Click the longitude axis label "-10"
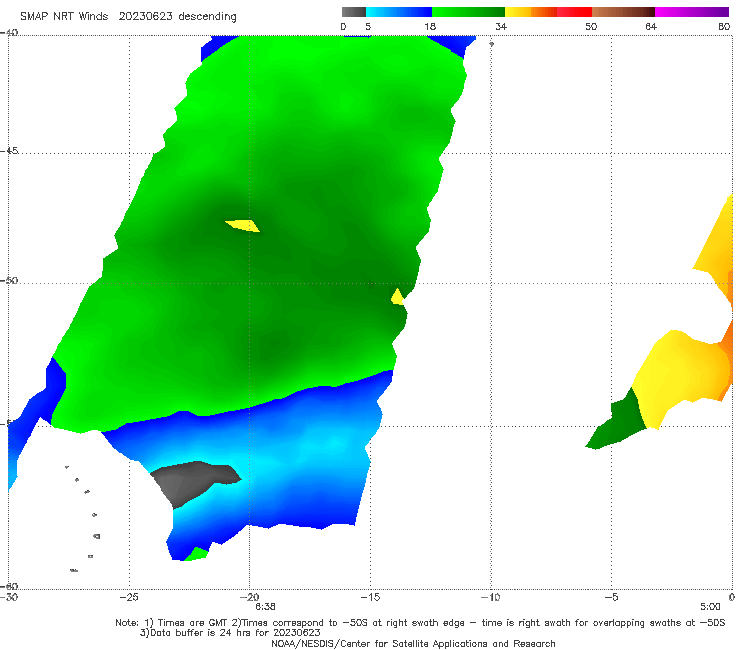 pos(491,597)
